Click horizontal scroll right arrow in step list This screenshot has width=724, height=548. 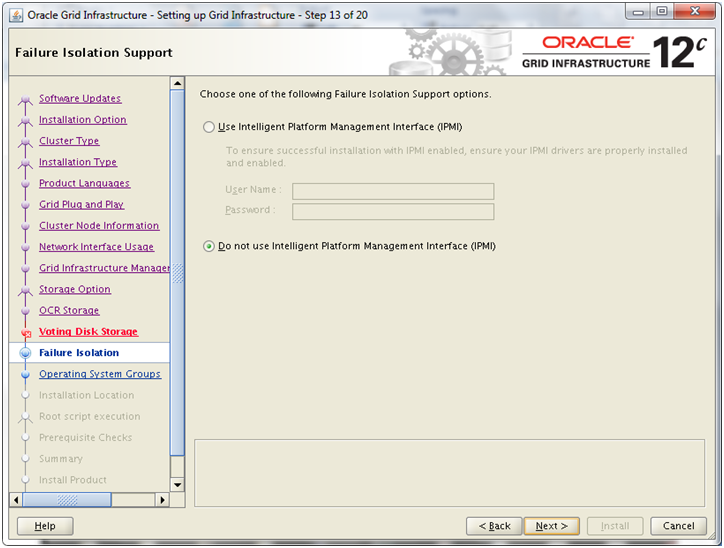coord(162,500)
